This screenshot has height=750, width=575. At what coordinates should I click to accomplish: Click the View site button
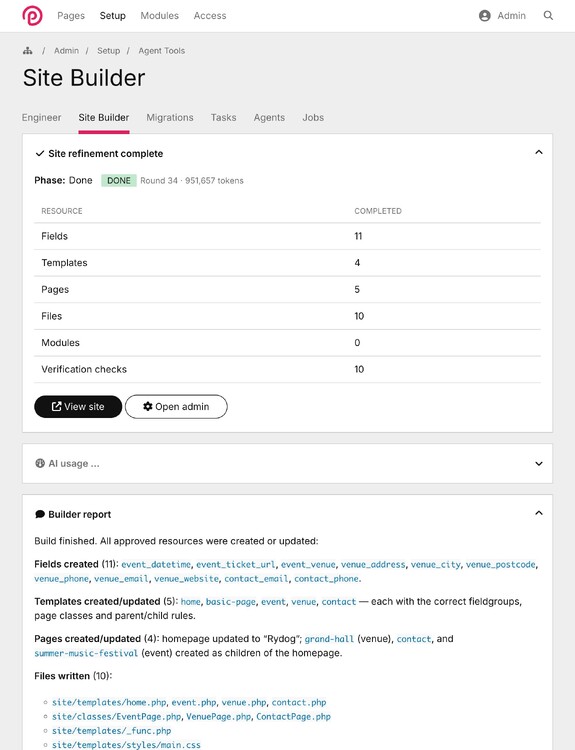(78, 407)
